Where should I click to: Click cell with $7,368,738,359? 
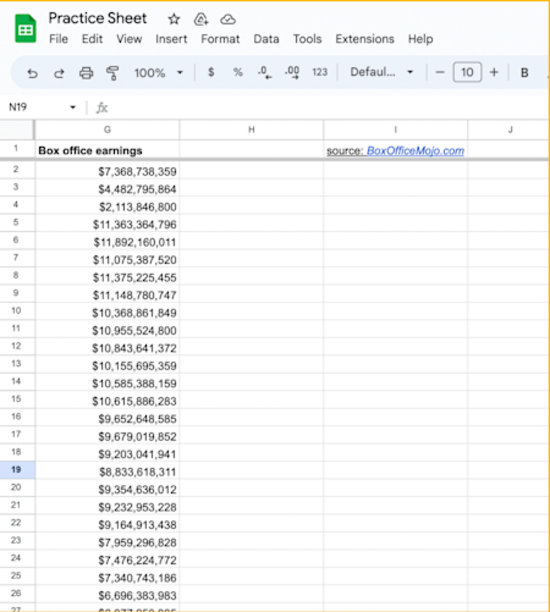pyautogui.click(x=107, y=171)
